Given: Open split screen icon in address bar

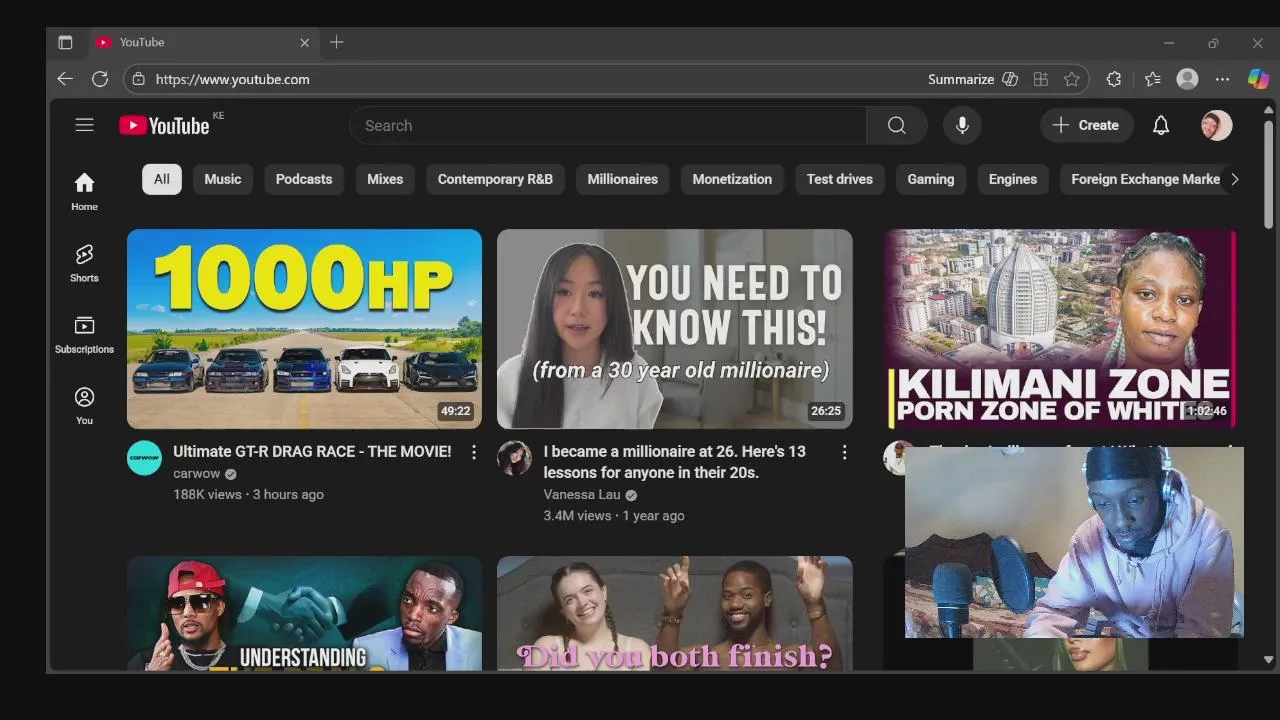Looking at the screenshot, I should [1041, 79].
